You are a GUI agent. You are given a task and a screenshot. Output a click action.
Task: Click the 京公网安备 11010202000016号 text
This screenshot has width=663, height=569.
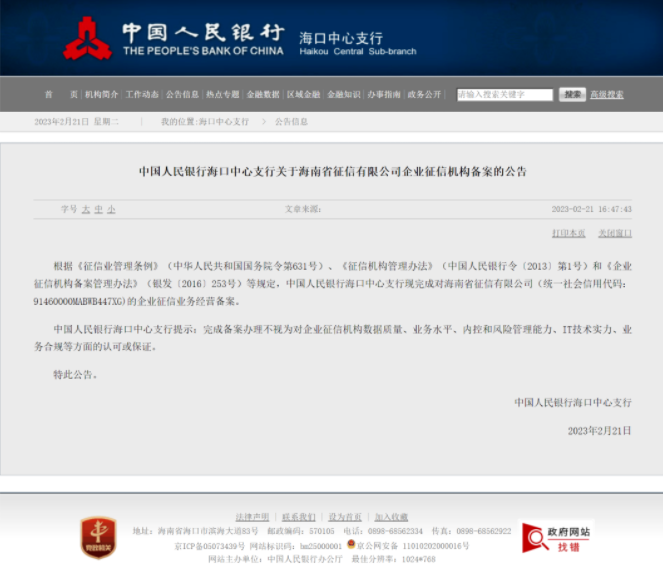[x=413, y=546]
